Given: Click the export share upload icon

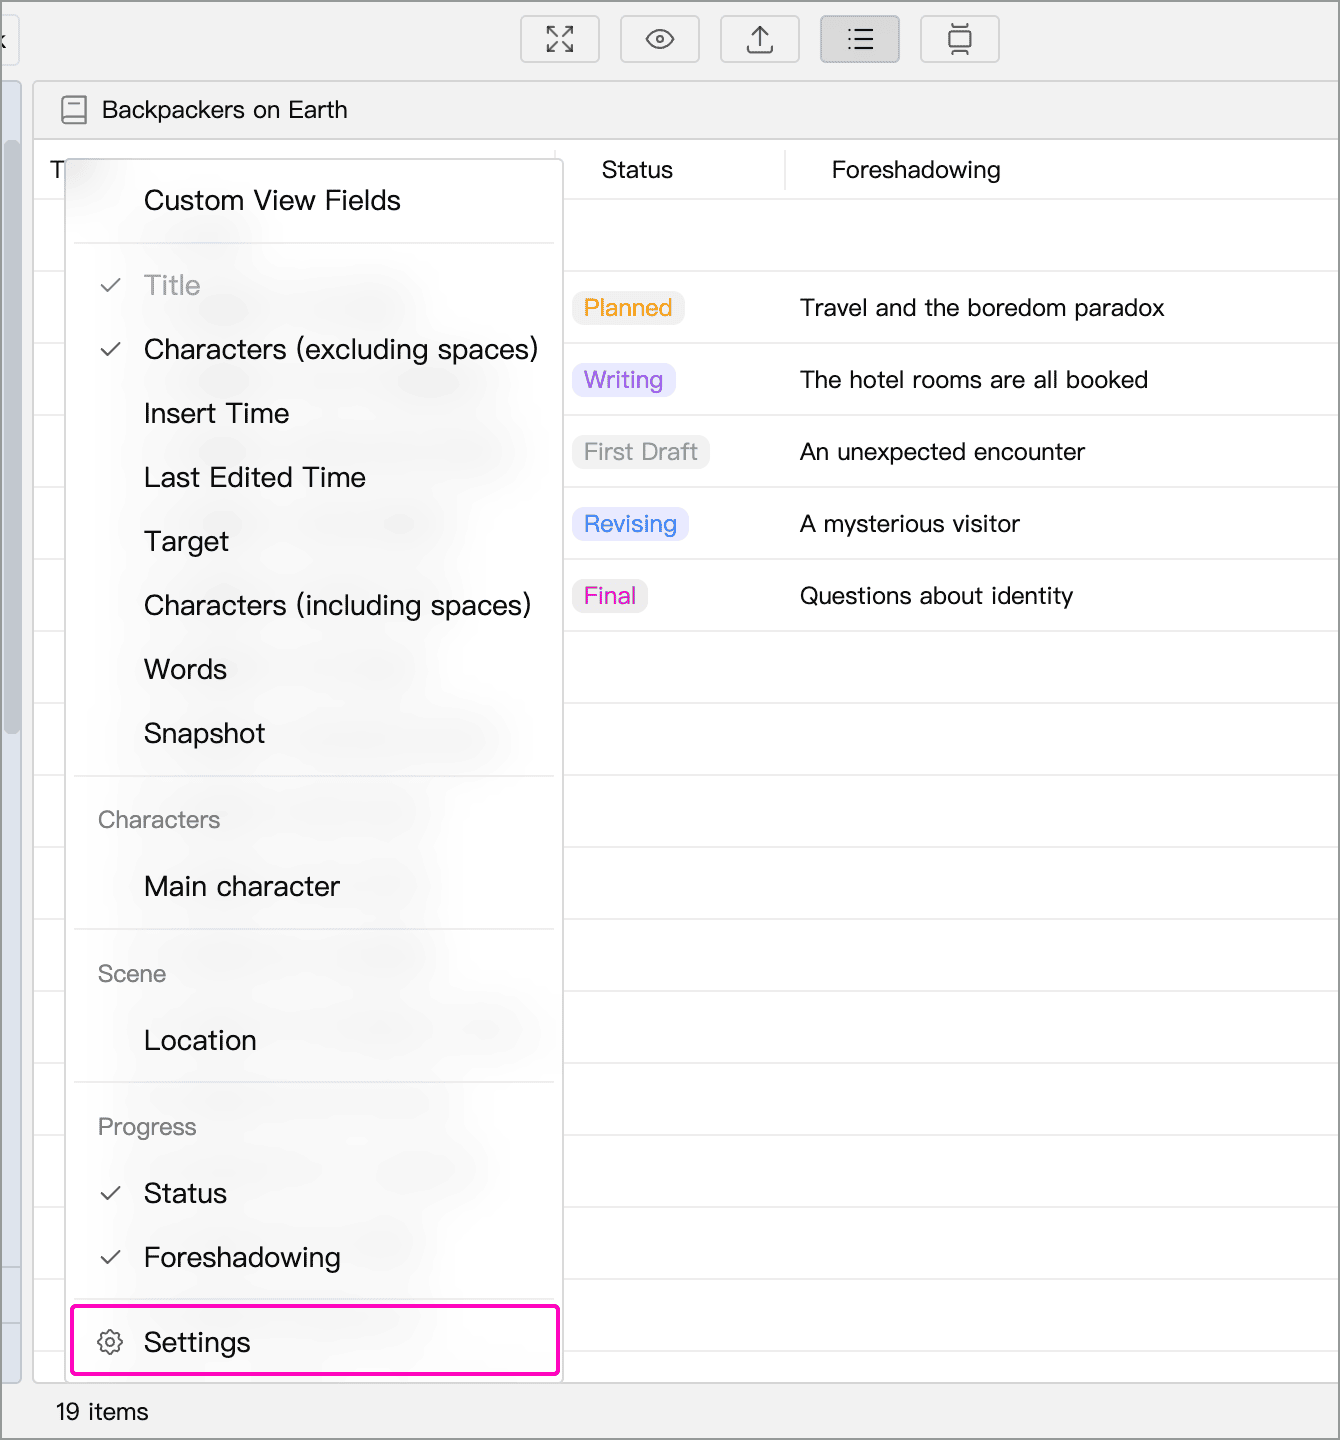Looking at the screenshot, I should (x=760, y=39).
